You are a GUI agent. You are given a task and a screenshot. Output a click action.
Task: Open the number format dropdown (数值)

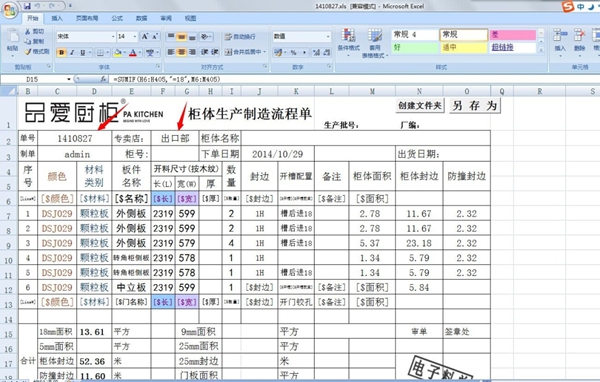pyautogui.click(x=328, y=36)
